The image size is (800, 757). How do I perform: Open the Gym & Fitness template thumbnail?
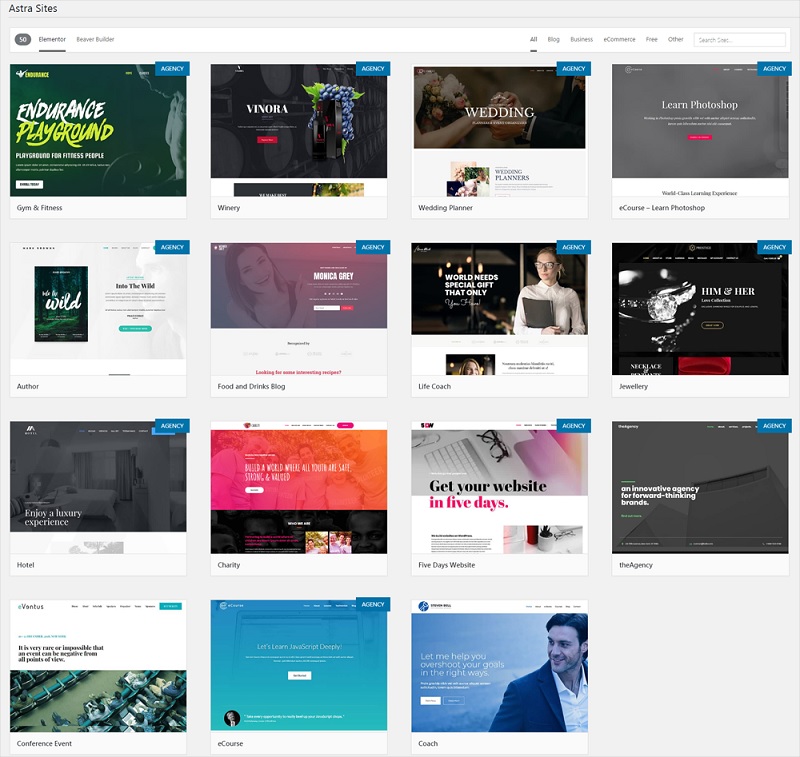[x=98, y=130]
